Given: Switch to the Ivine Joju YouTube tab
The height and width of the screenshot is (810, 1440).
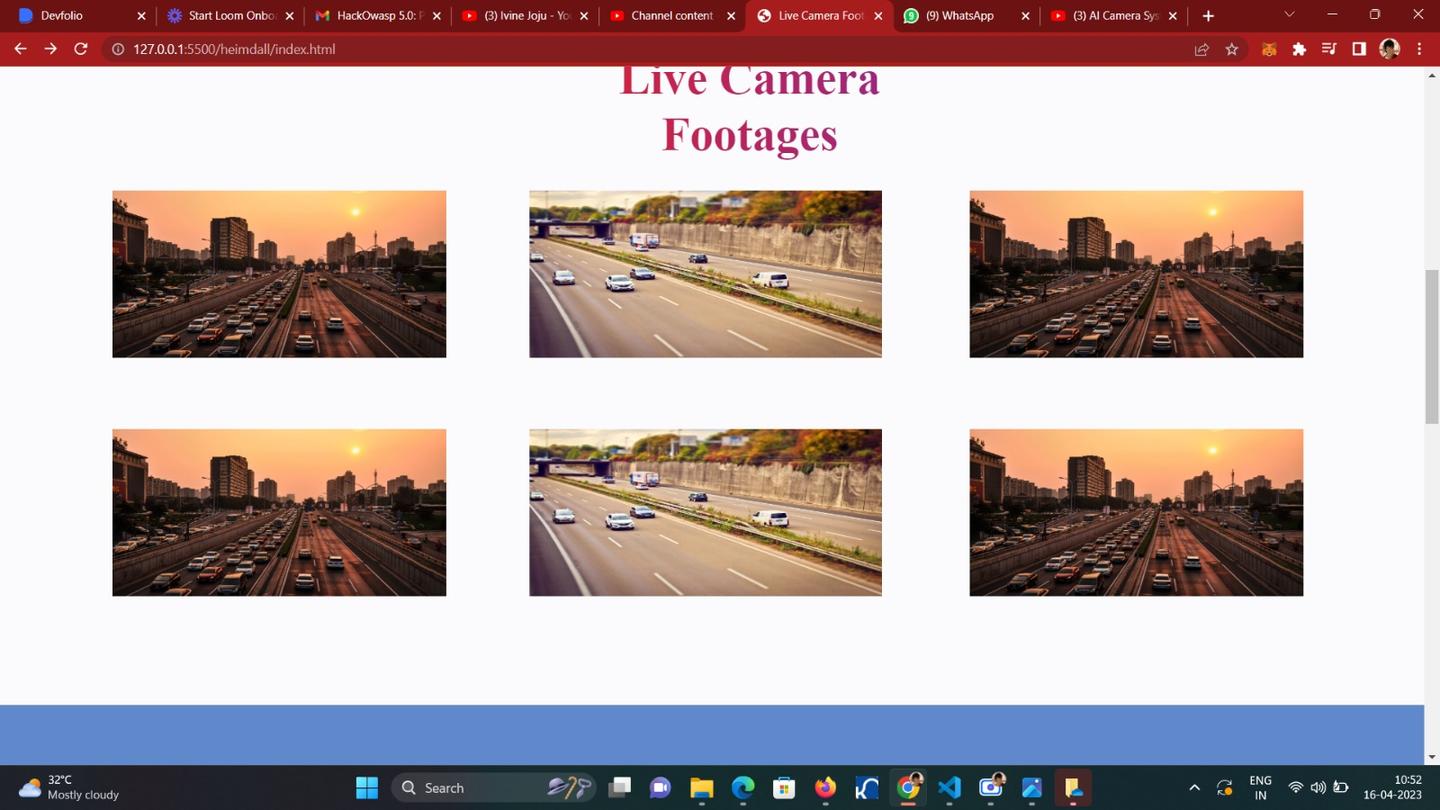Looking at the screenshot, I should point(527,16).
